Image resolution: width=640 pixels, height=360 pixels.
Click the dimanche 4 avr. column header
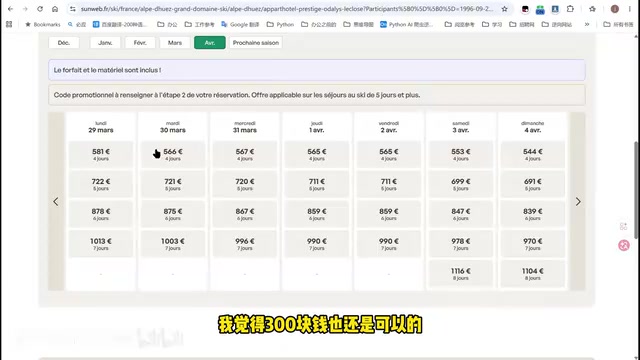533,127
